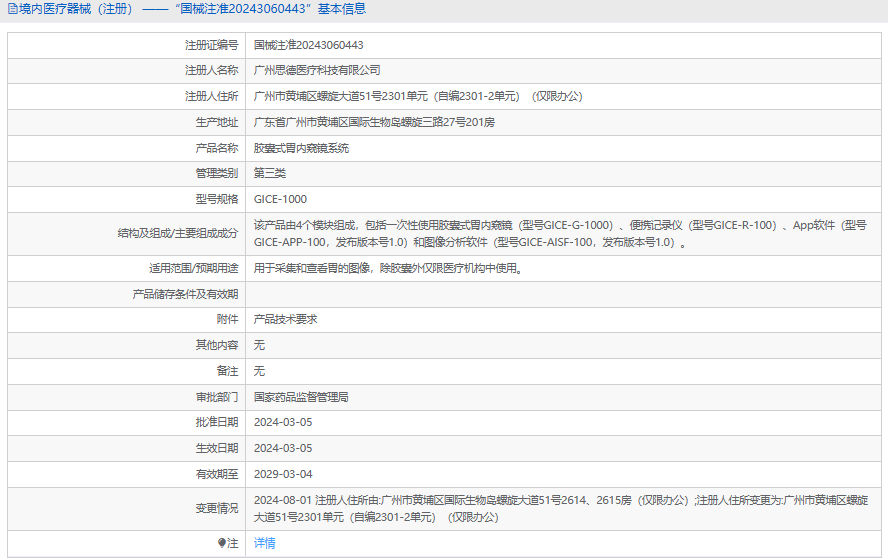Click the date in 生效日期 row
888x560 pixels.
283,448
